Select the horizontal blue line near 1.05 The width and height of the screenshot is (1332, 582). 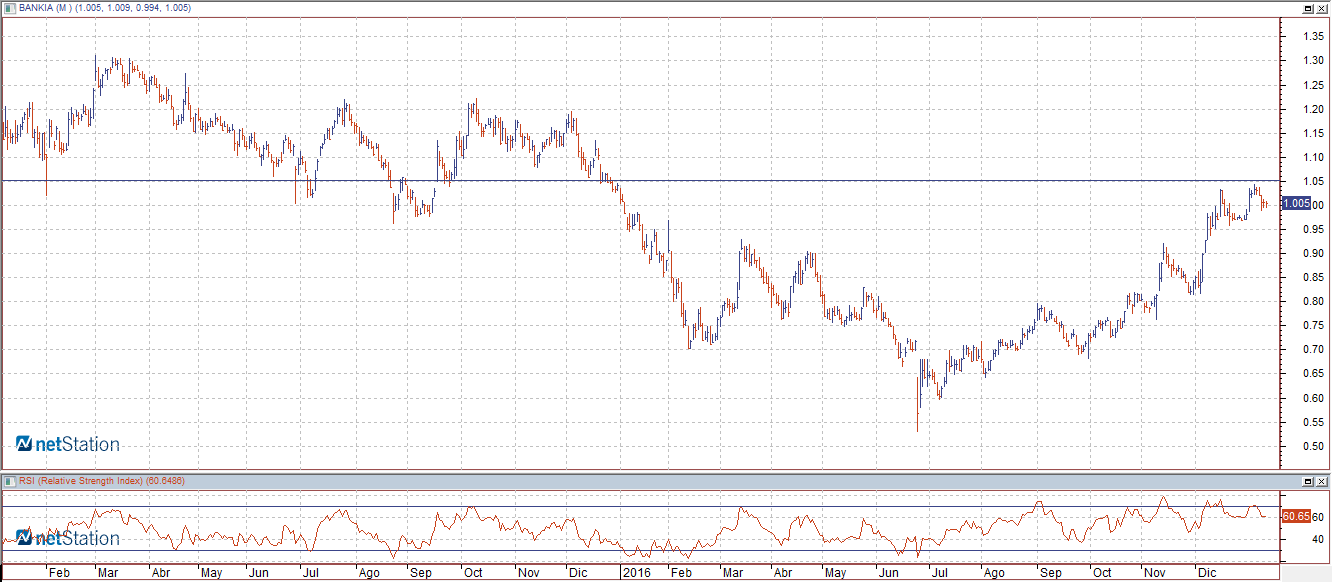point(700,180)
